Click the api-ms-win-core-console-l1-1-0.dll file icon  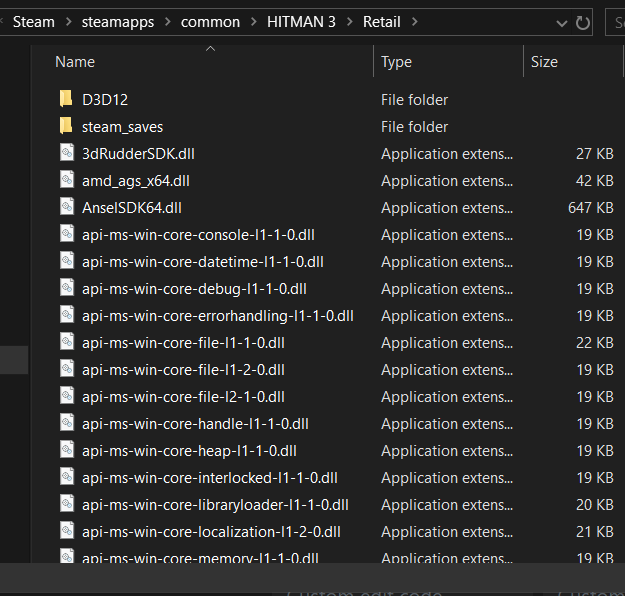pyautogui.click(x=67, y=233)
